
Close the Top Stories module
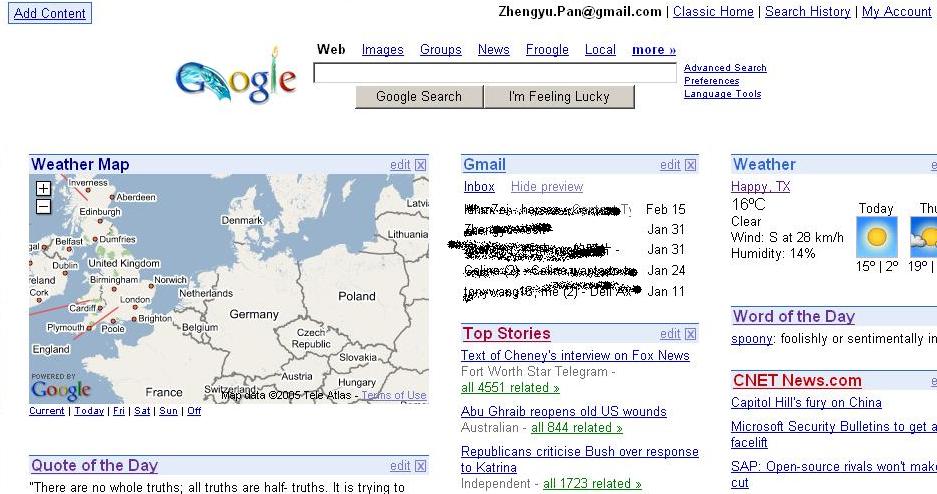(x=691, y=335)
